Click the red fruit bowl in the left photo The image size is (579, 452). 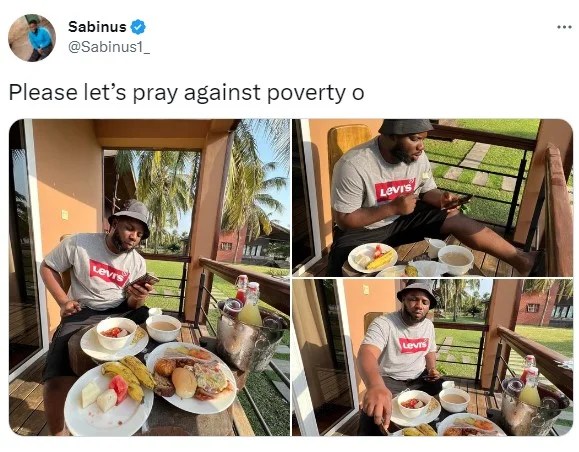[116, 333]
